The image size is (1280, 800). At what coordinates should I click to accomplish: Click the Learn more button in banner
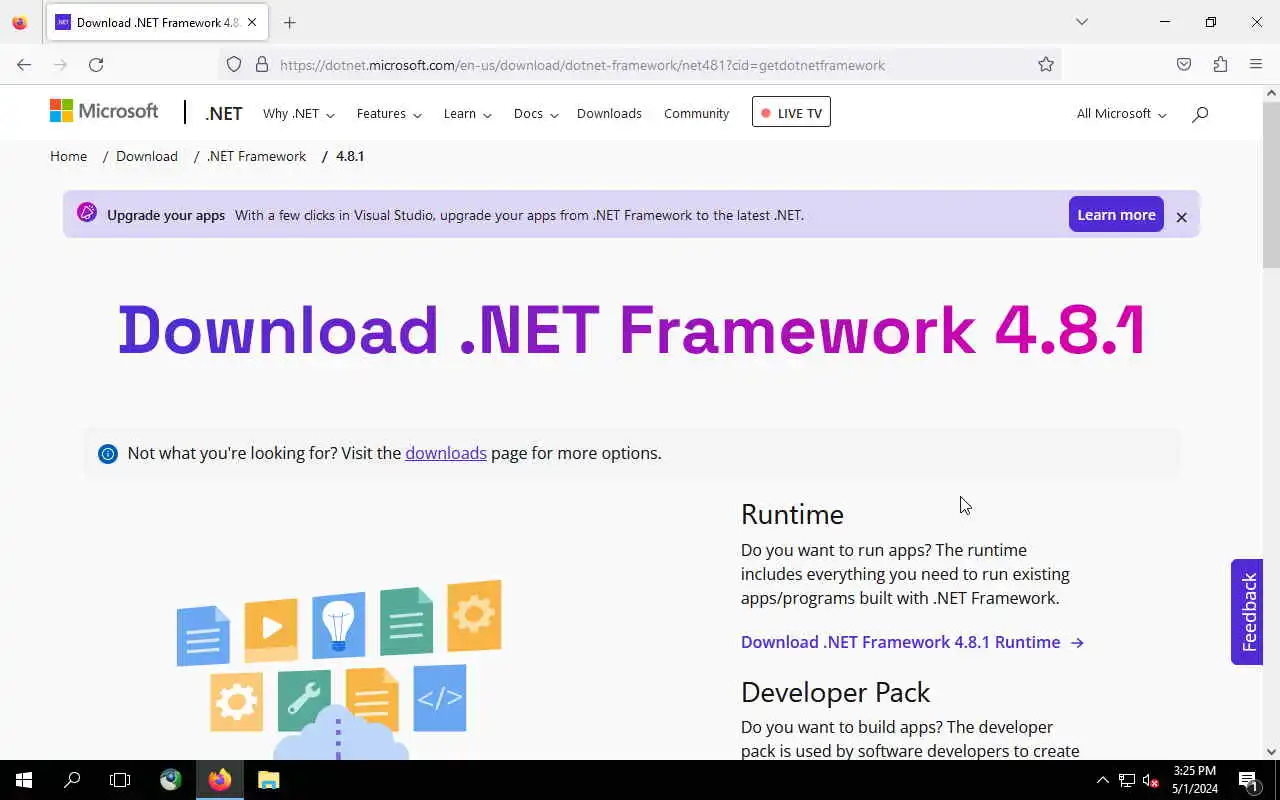(1116, 214)
